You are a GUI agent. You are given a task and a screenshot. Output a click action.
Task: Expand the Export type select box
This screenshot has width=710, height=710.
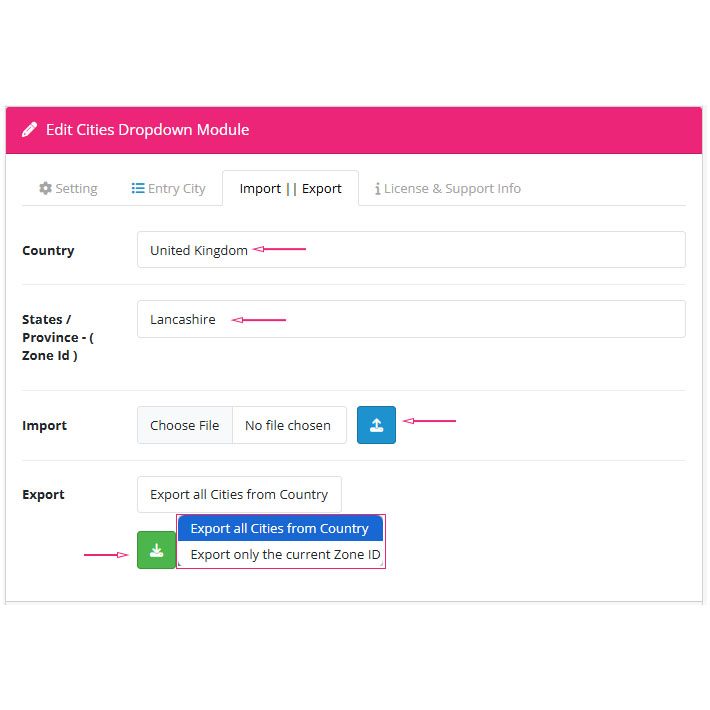(239, 494)
